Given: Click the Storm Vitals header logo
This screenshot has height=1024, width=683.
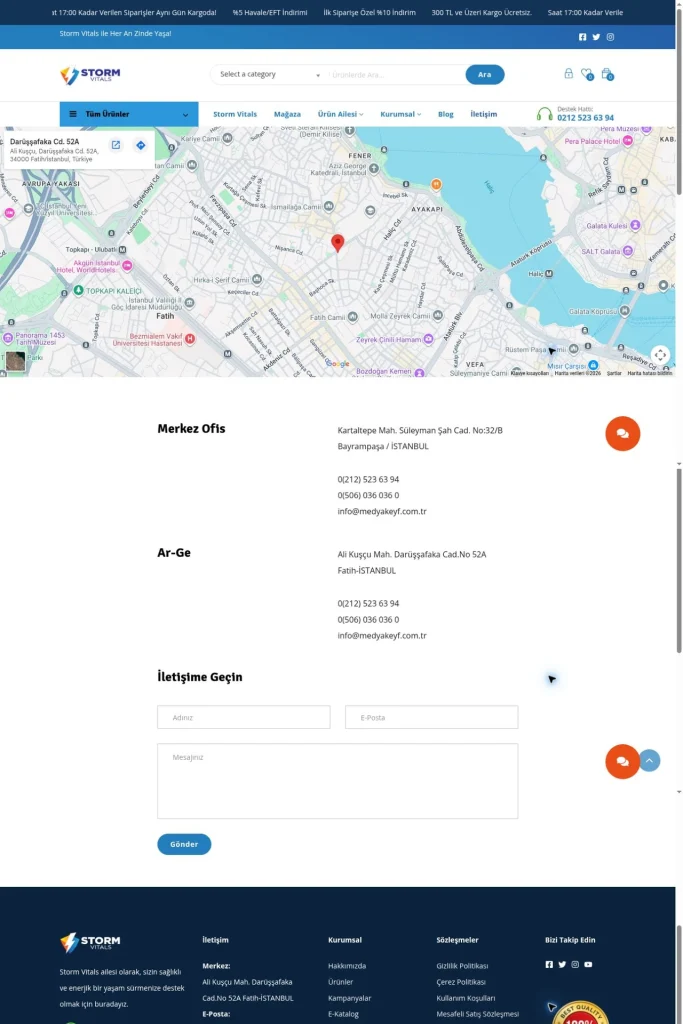Looking at the screenshot, I should pos(90,75).
